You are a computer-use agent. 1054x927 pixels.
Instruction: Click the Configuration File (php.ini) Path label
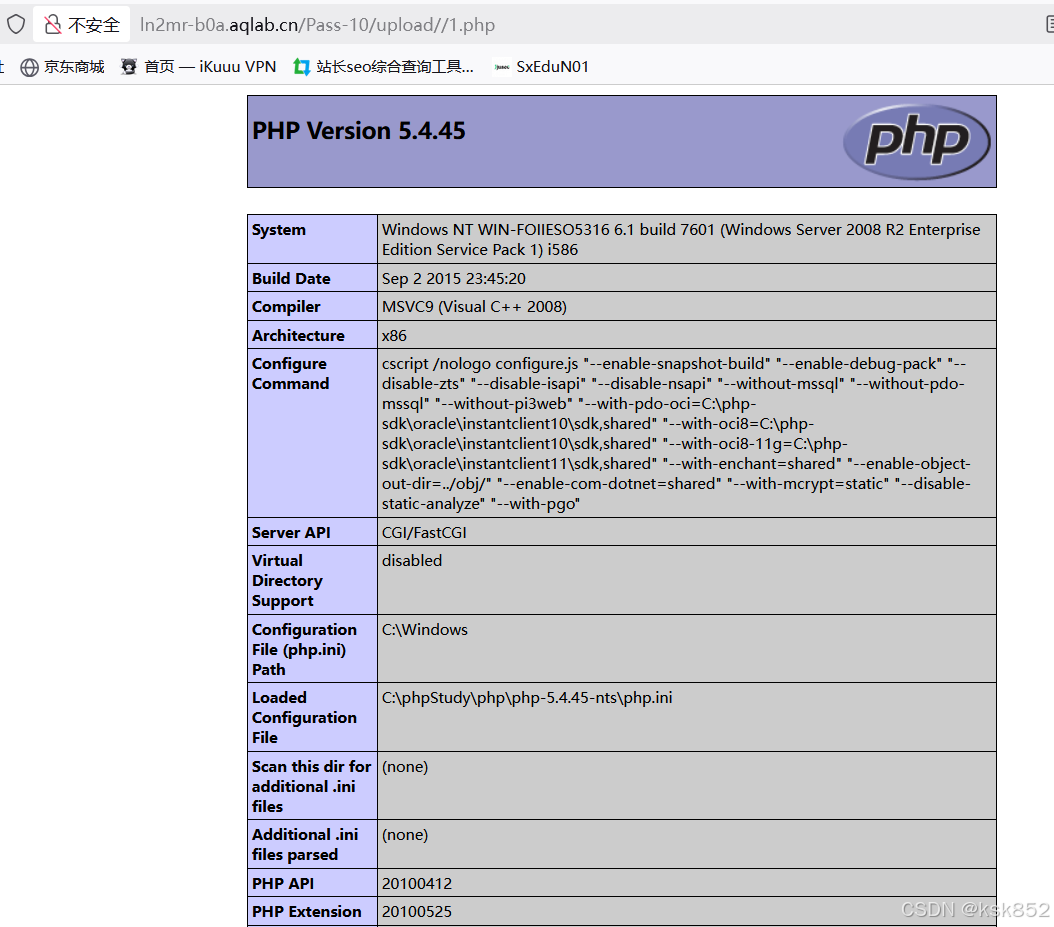(304, 649)
